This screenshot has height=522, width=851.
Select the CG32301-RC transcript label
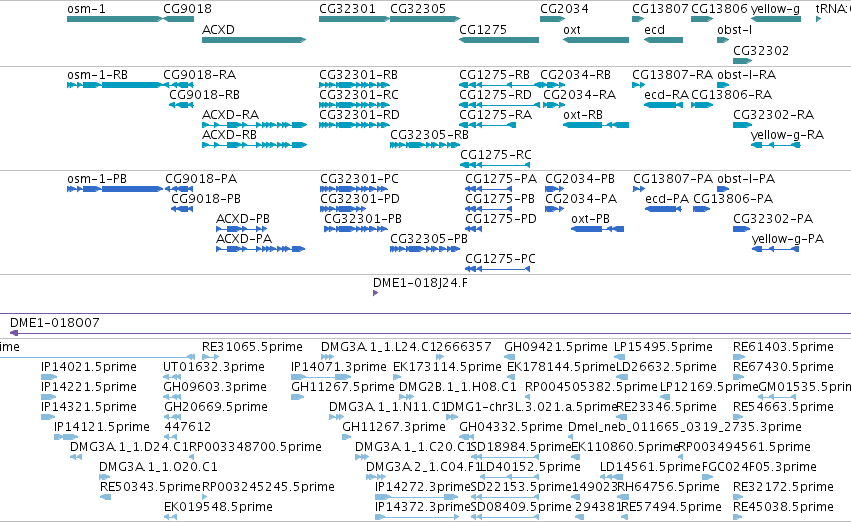click(x=359, y=95)
